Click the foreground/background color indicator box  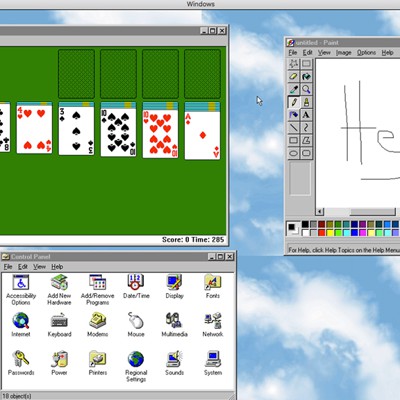(293, 229)
